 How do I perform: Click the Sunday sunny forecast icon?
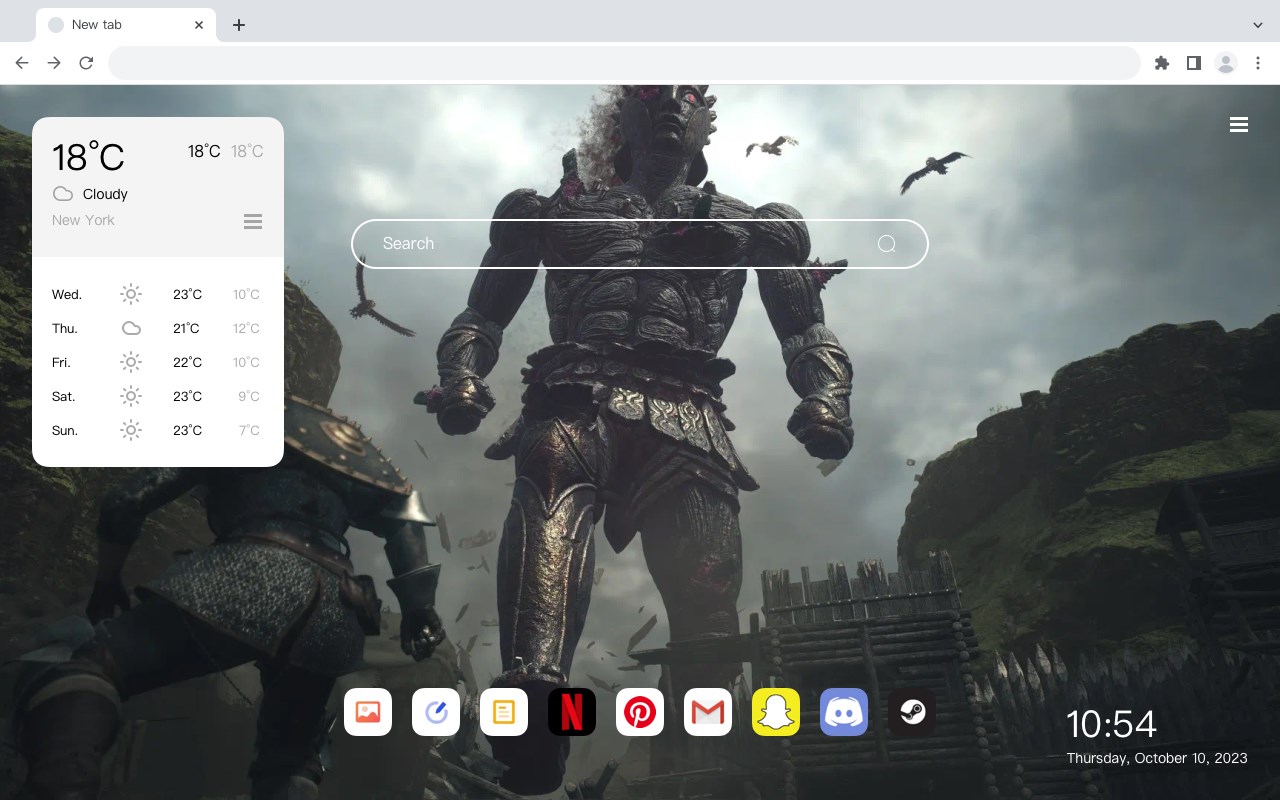131,430
